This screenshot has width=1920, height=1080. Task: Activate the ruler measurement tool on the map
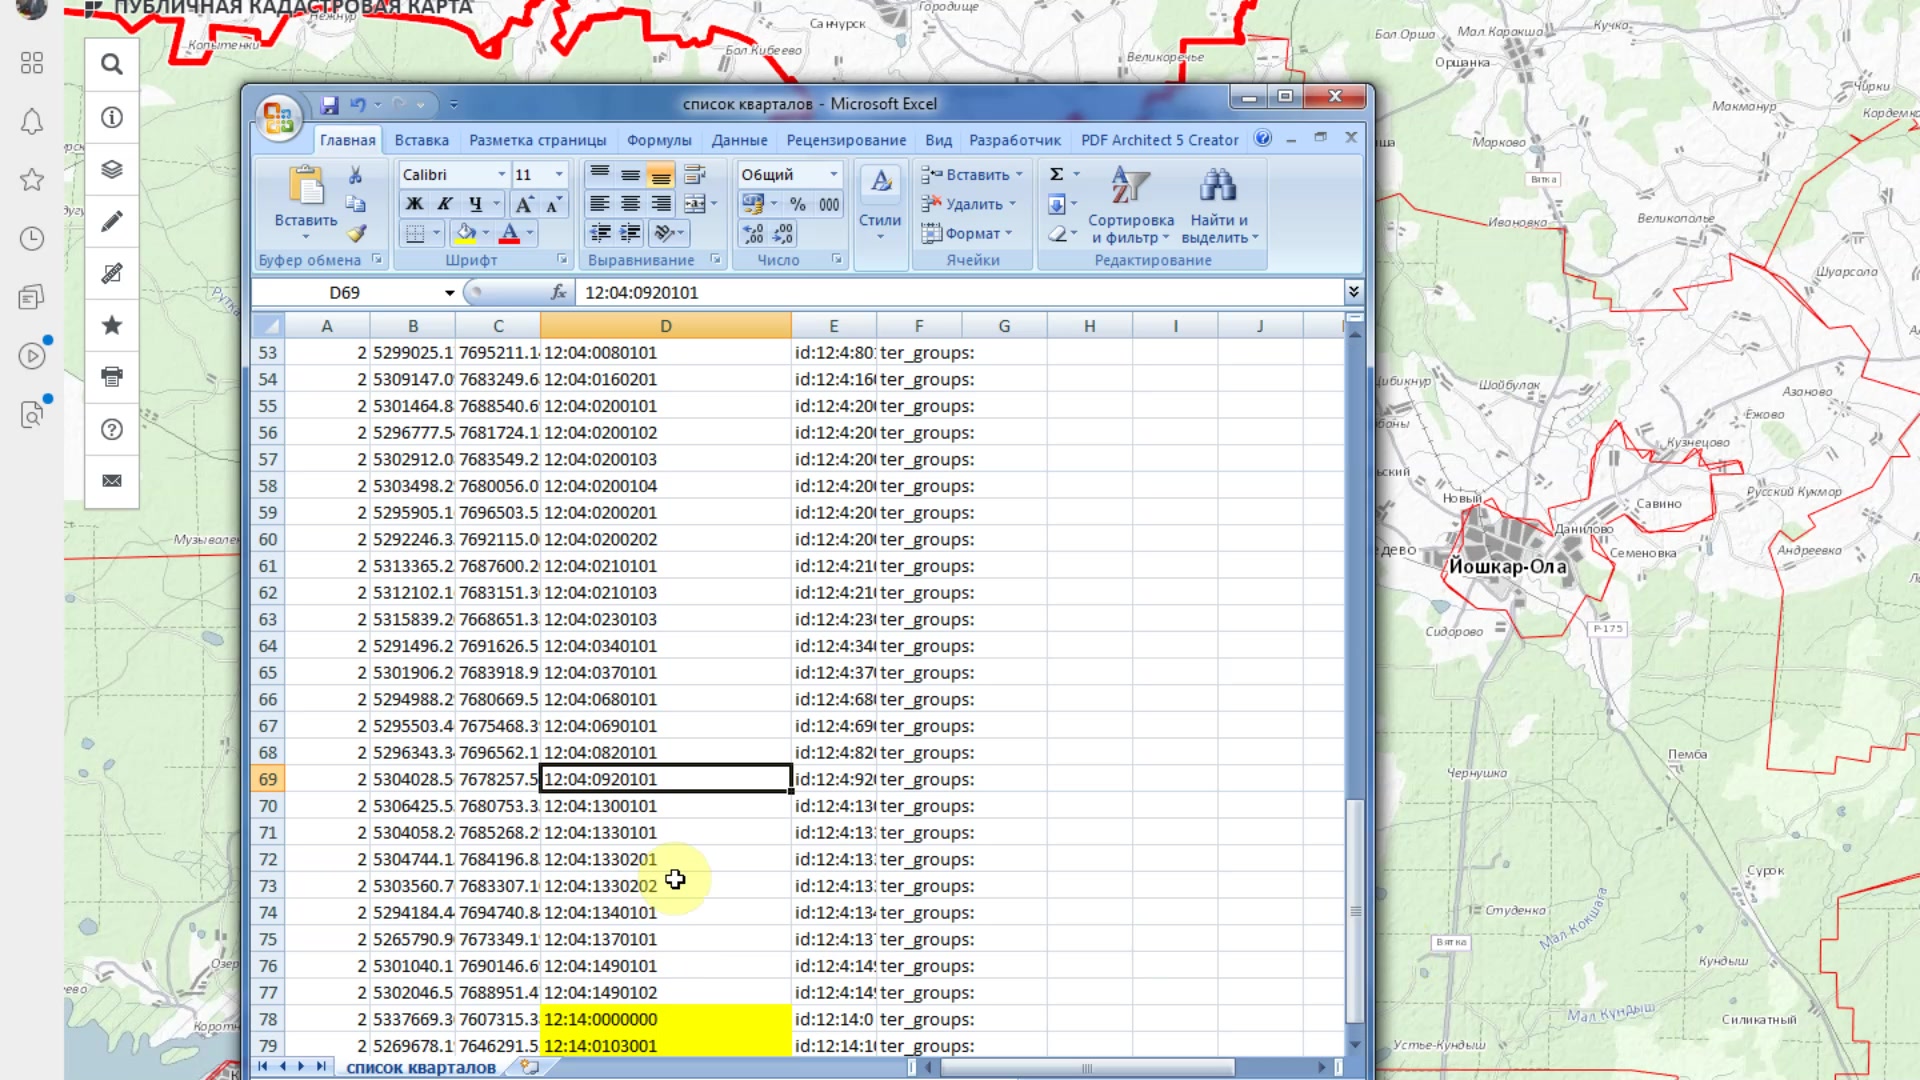pos(112,273)
